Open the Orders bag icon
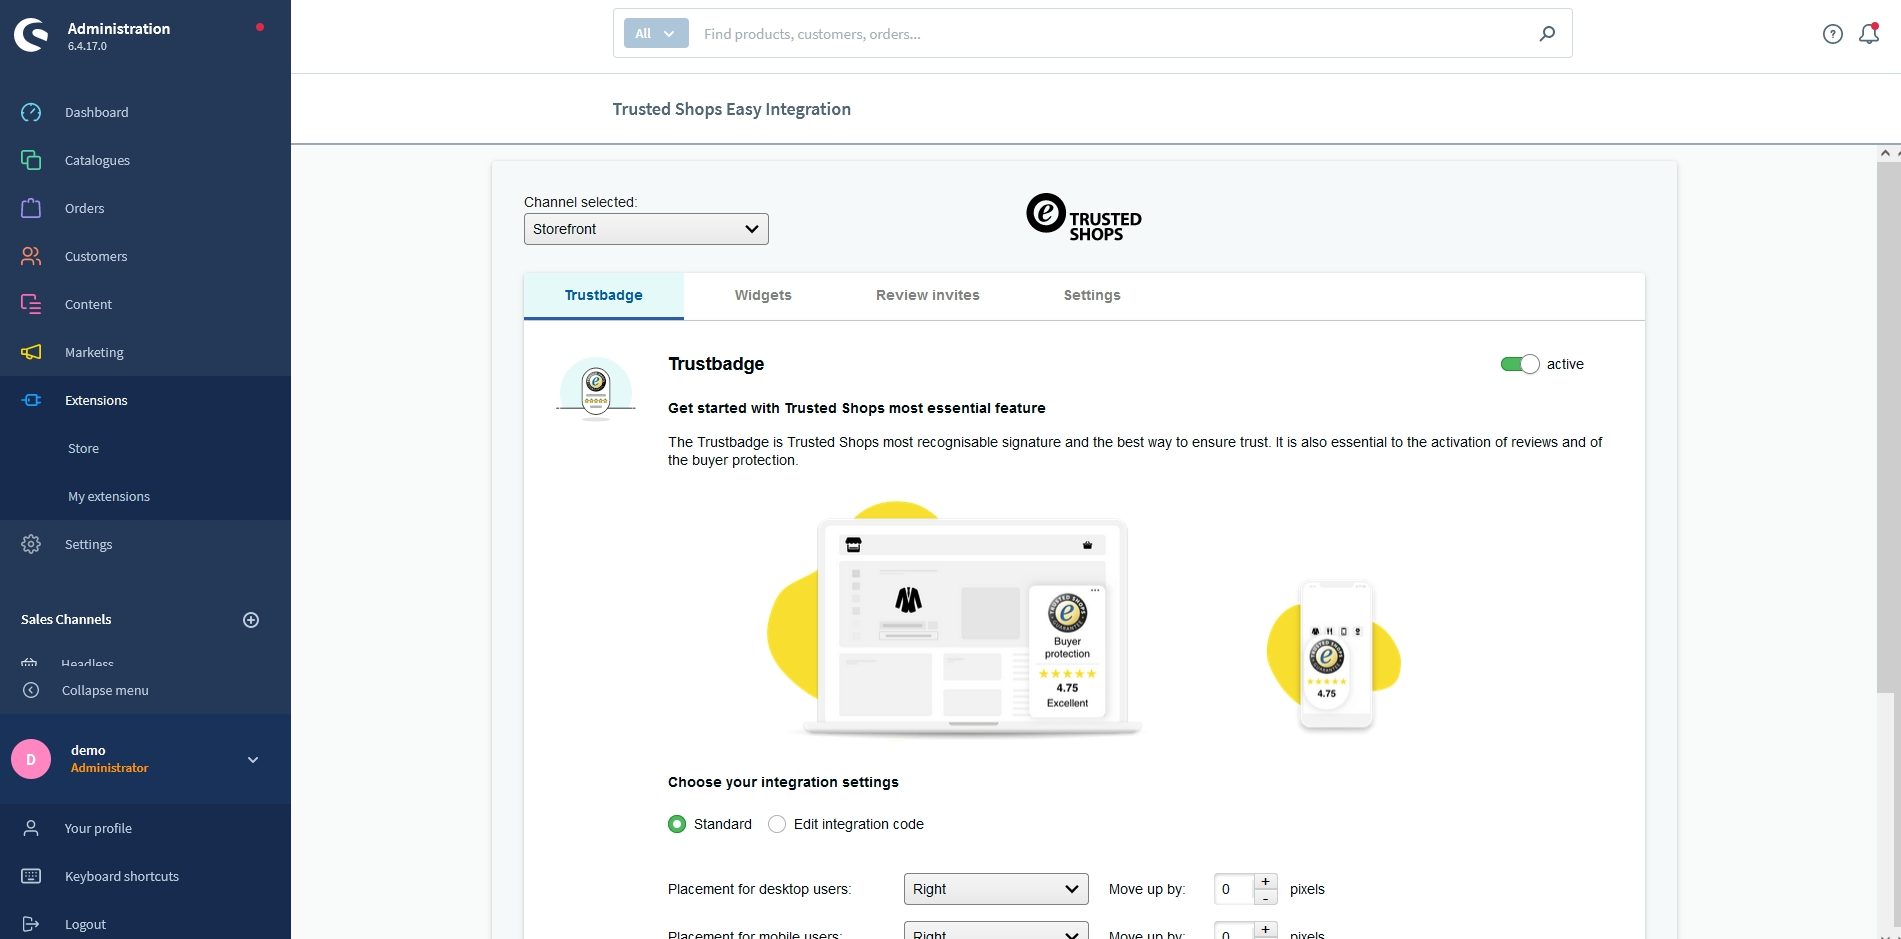This screenshot has width=1901, height=939. pyautogui.click(x=31, y=208)
